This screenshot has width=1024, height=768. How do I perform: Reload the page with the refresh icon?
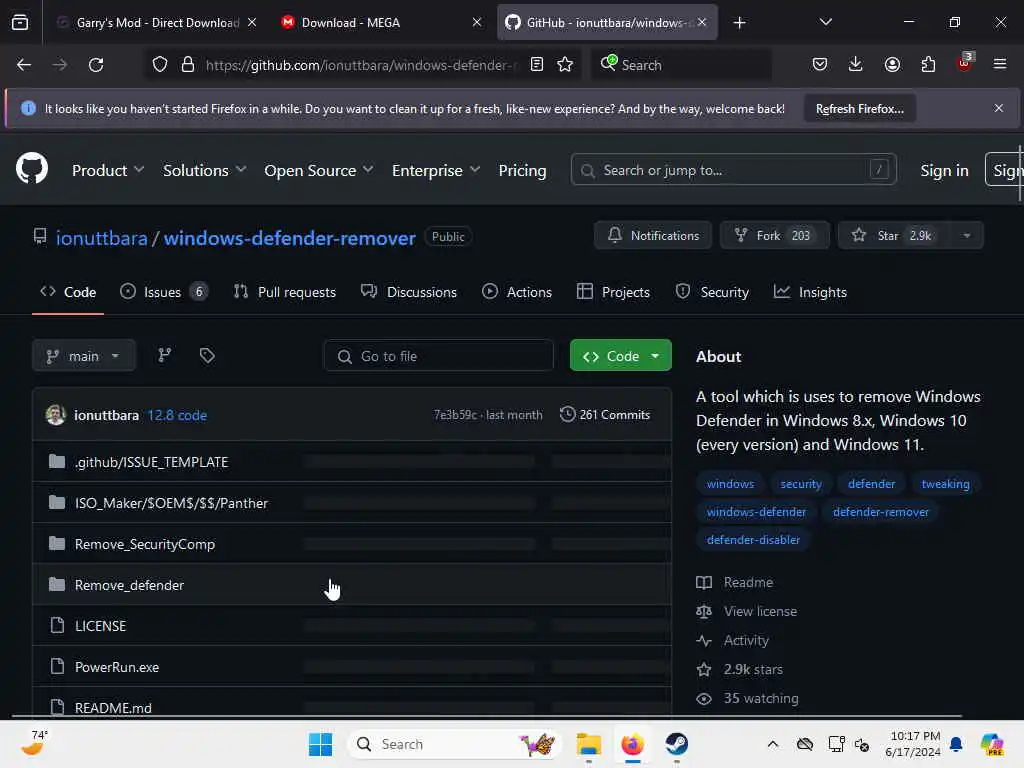tap(96, 65)
